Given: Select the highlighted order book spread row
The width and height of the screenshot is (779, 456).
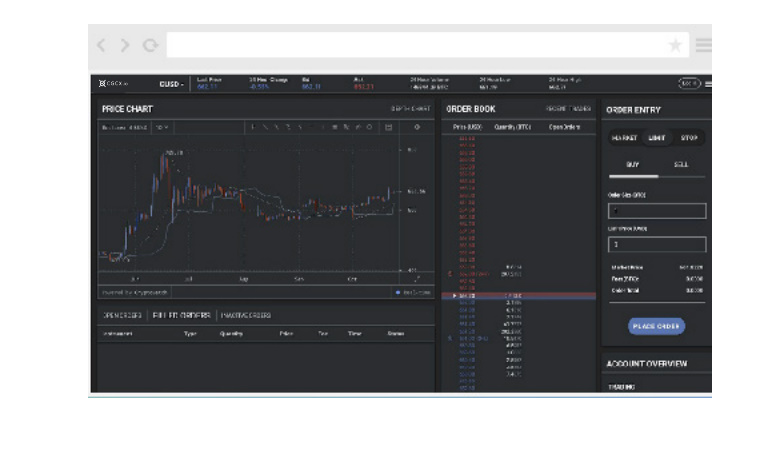Looking at the screenshot, I should pos(519,296).
